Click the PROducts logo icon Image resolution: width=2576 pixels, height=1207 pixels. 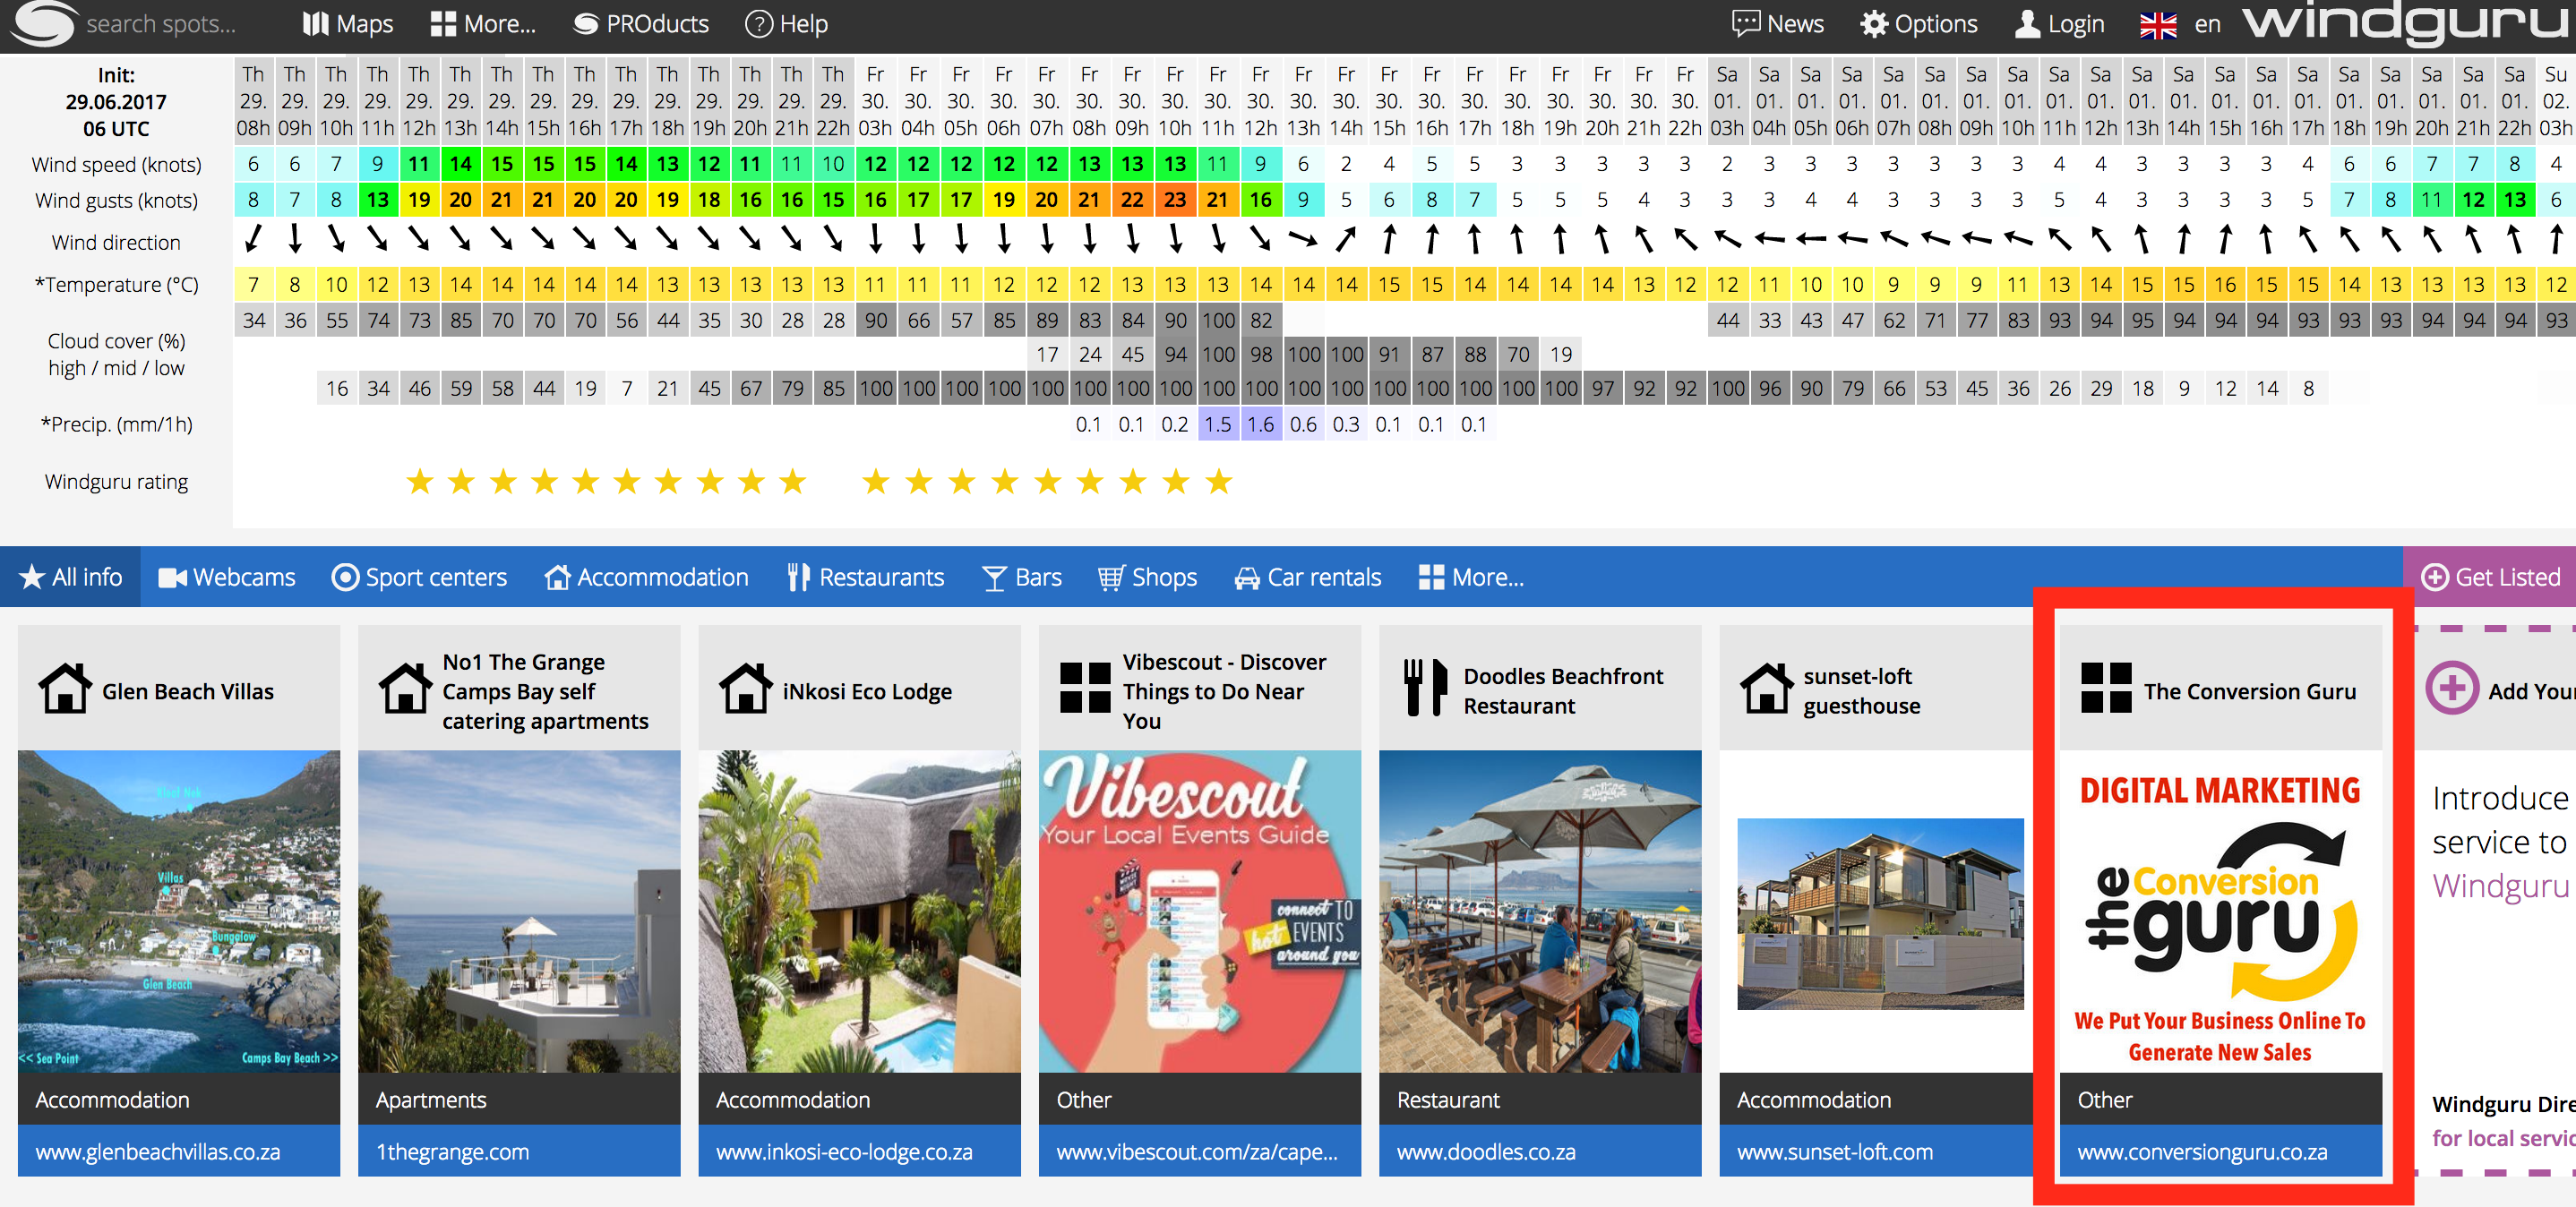point(586,24)
